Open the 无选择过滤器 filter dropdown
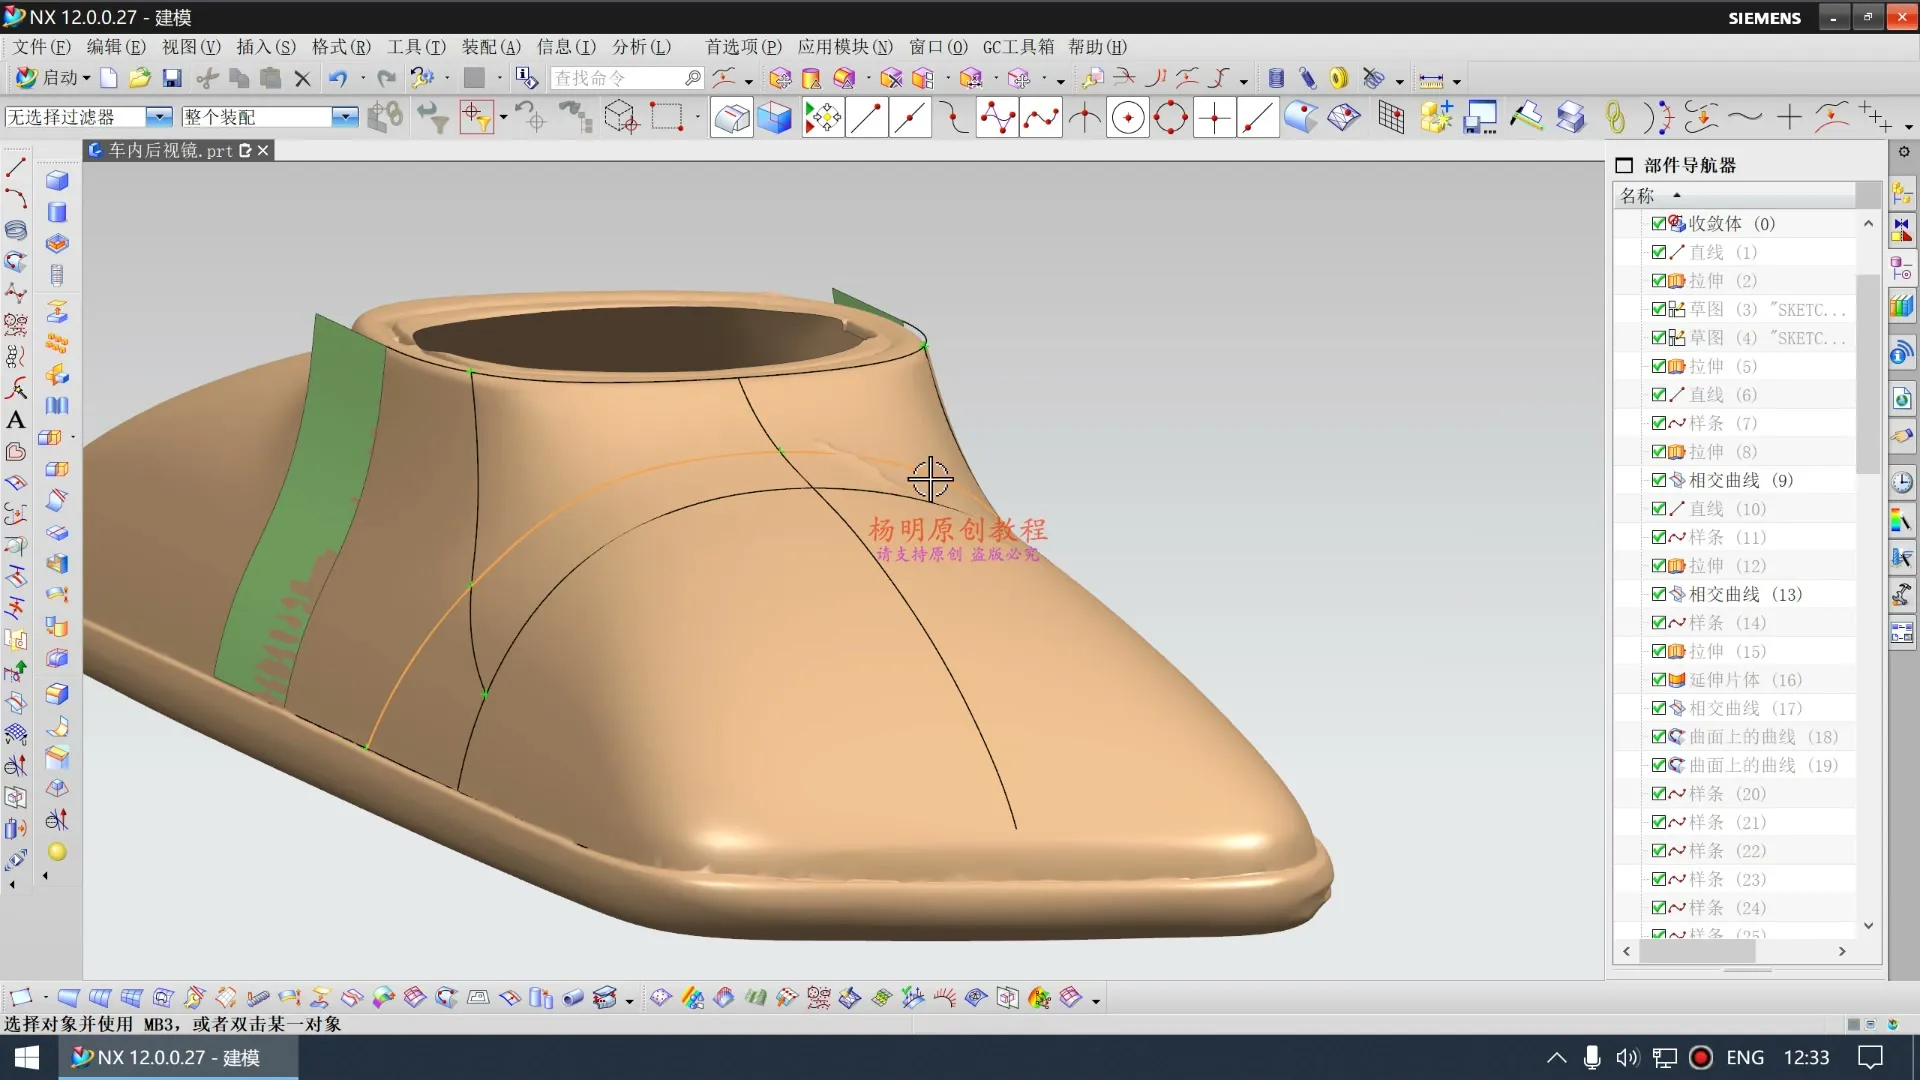 click(159, 117)
